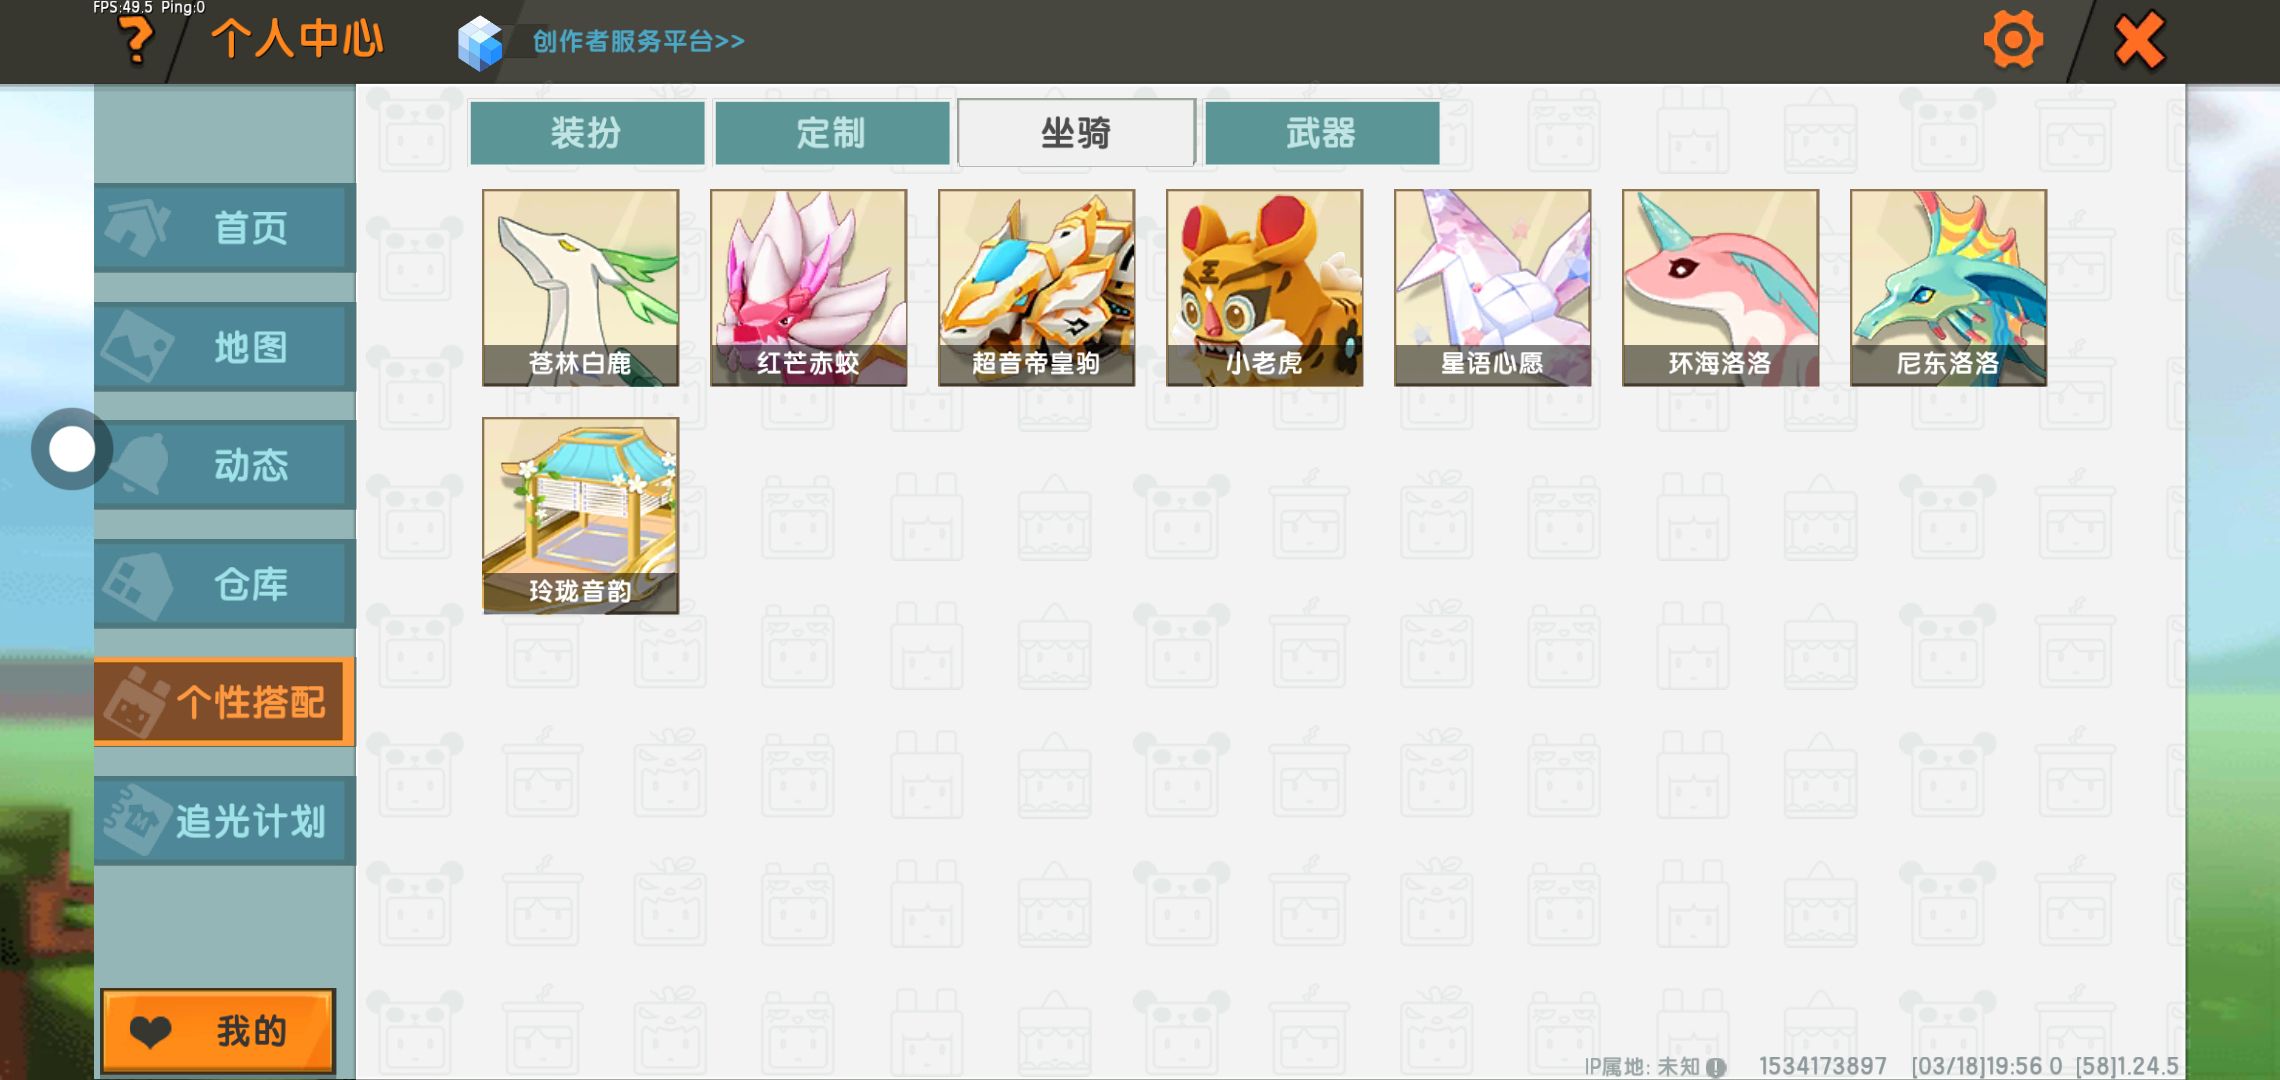Select the 武器 tab
Screen dimensions: 2280x1080
pyautogui.click(x=1322, y=132)
